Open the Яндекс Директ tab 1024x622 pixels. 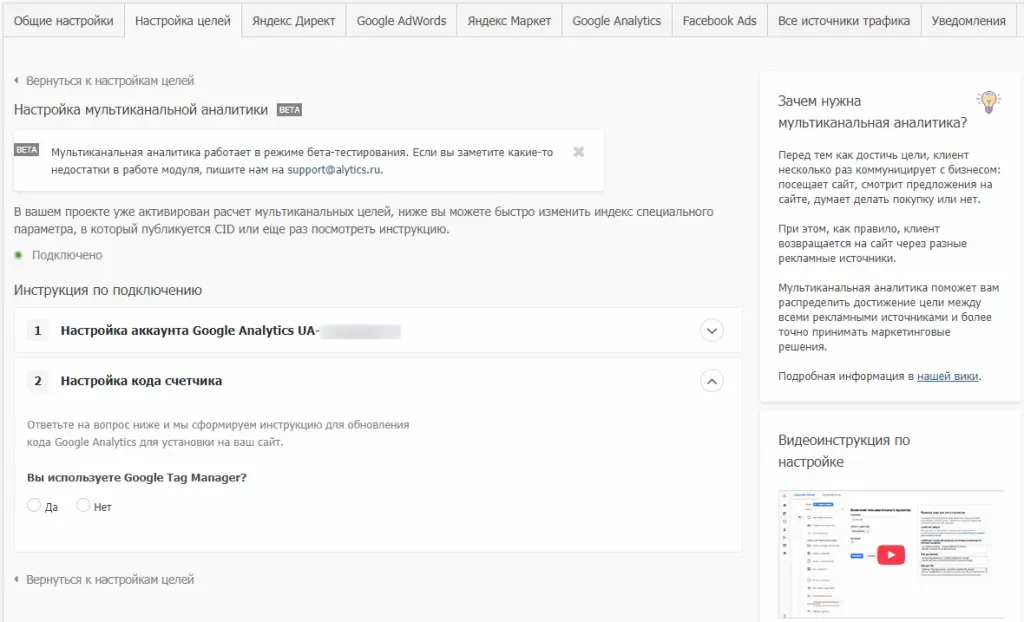(293, 20)
